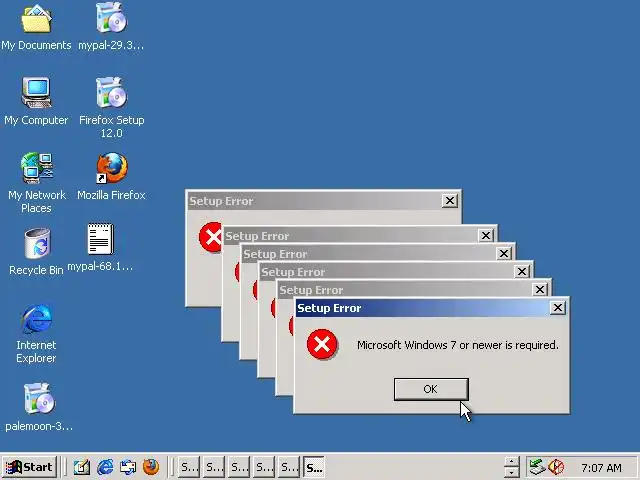Switch to the third S... taskbar button
Viewport: 640px width, 480px height.
[x=239, y=467]
